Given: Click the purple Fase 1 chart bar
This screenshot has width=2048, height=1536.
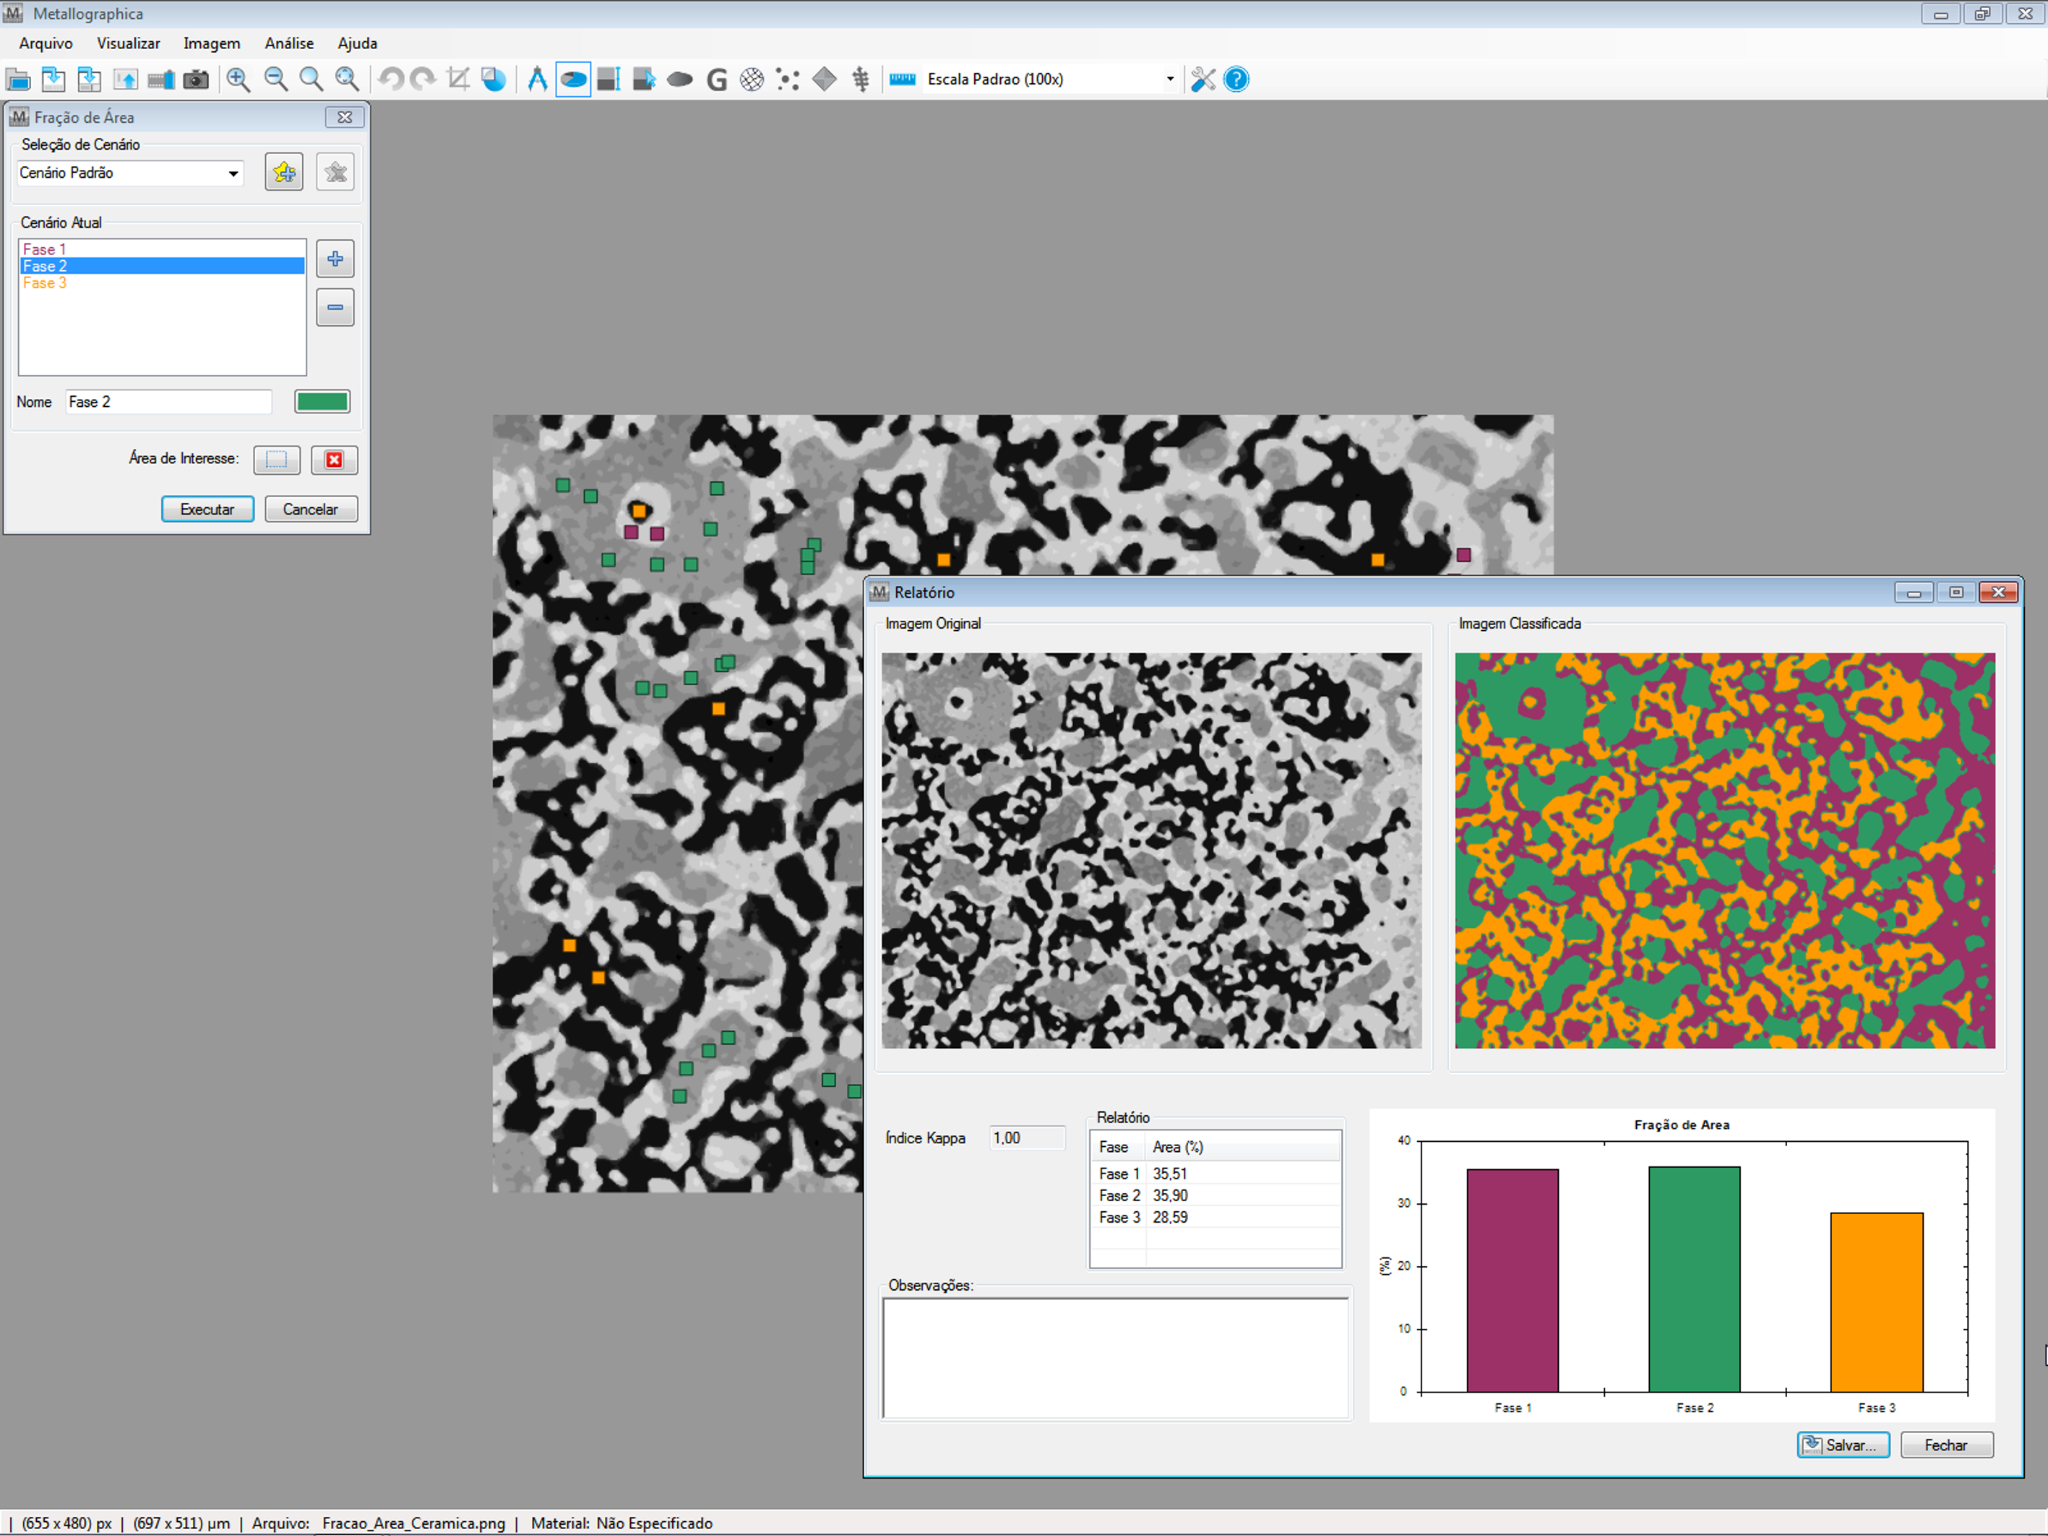Looking at the screenshot, I should [1512, 1280].
